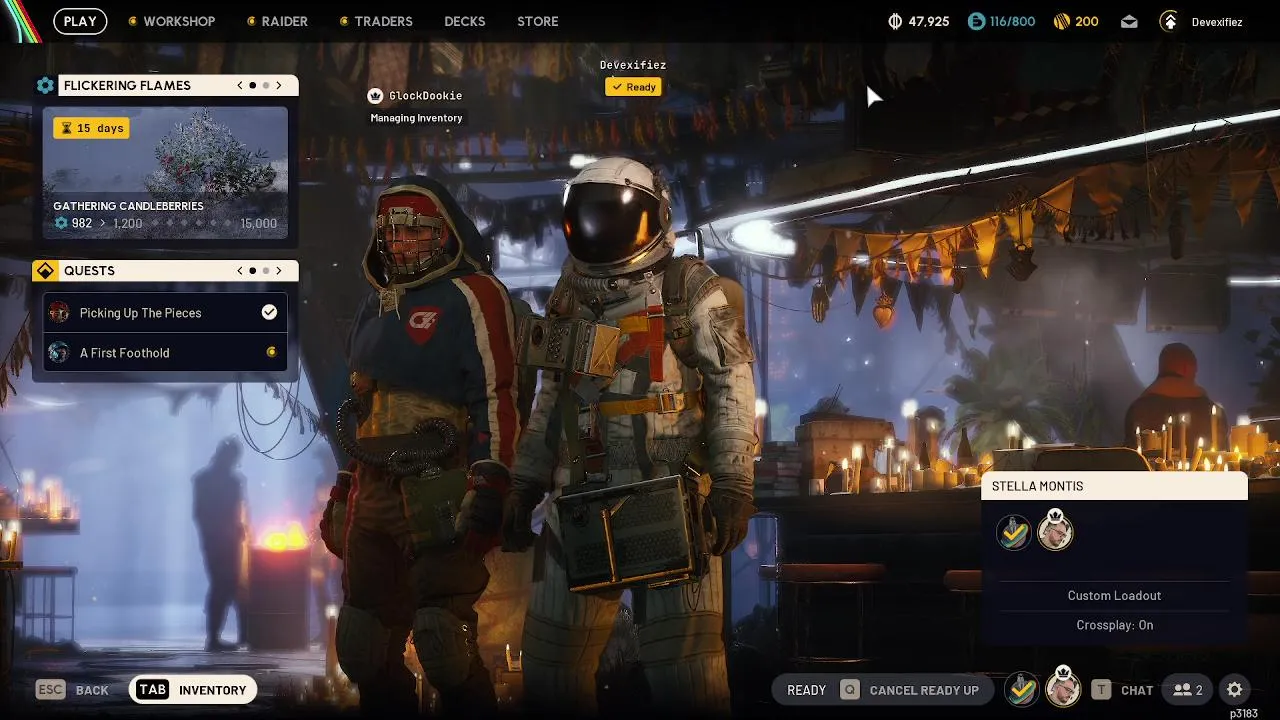Select first page dot in Quests
Viewport: 1280px width, 720px height.
(x=253, y=271)
